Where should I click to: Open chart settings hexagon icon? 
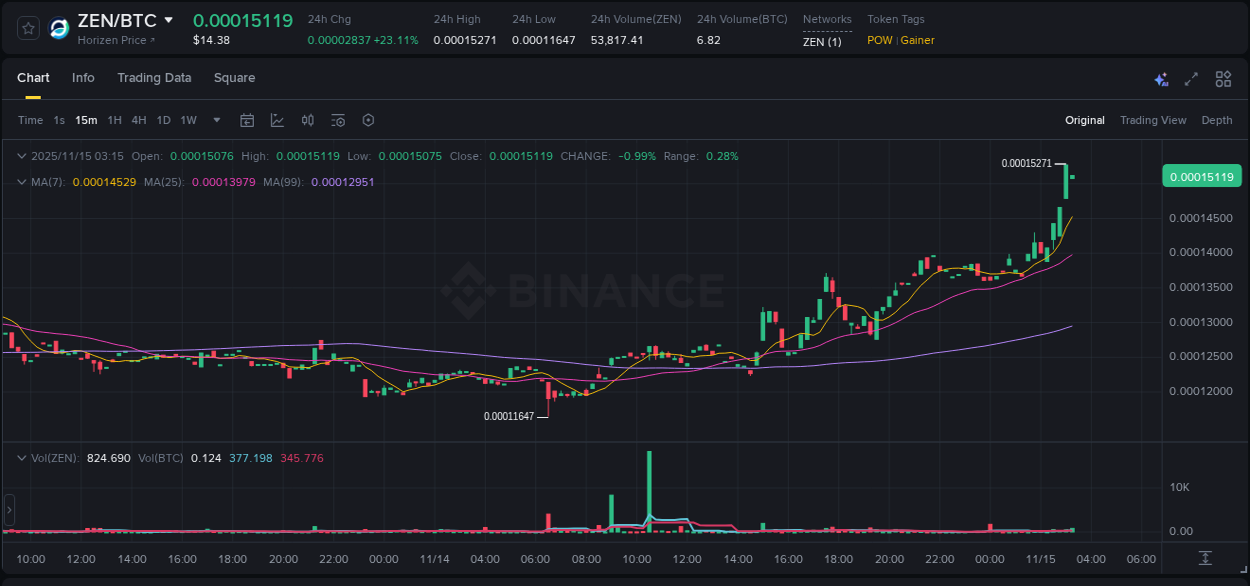coord(368,120)
